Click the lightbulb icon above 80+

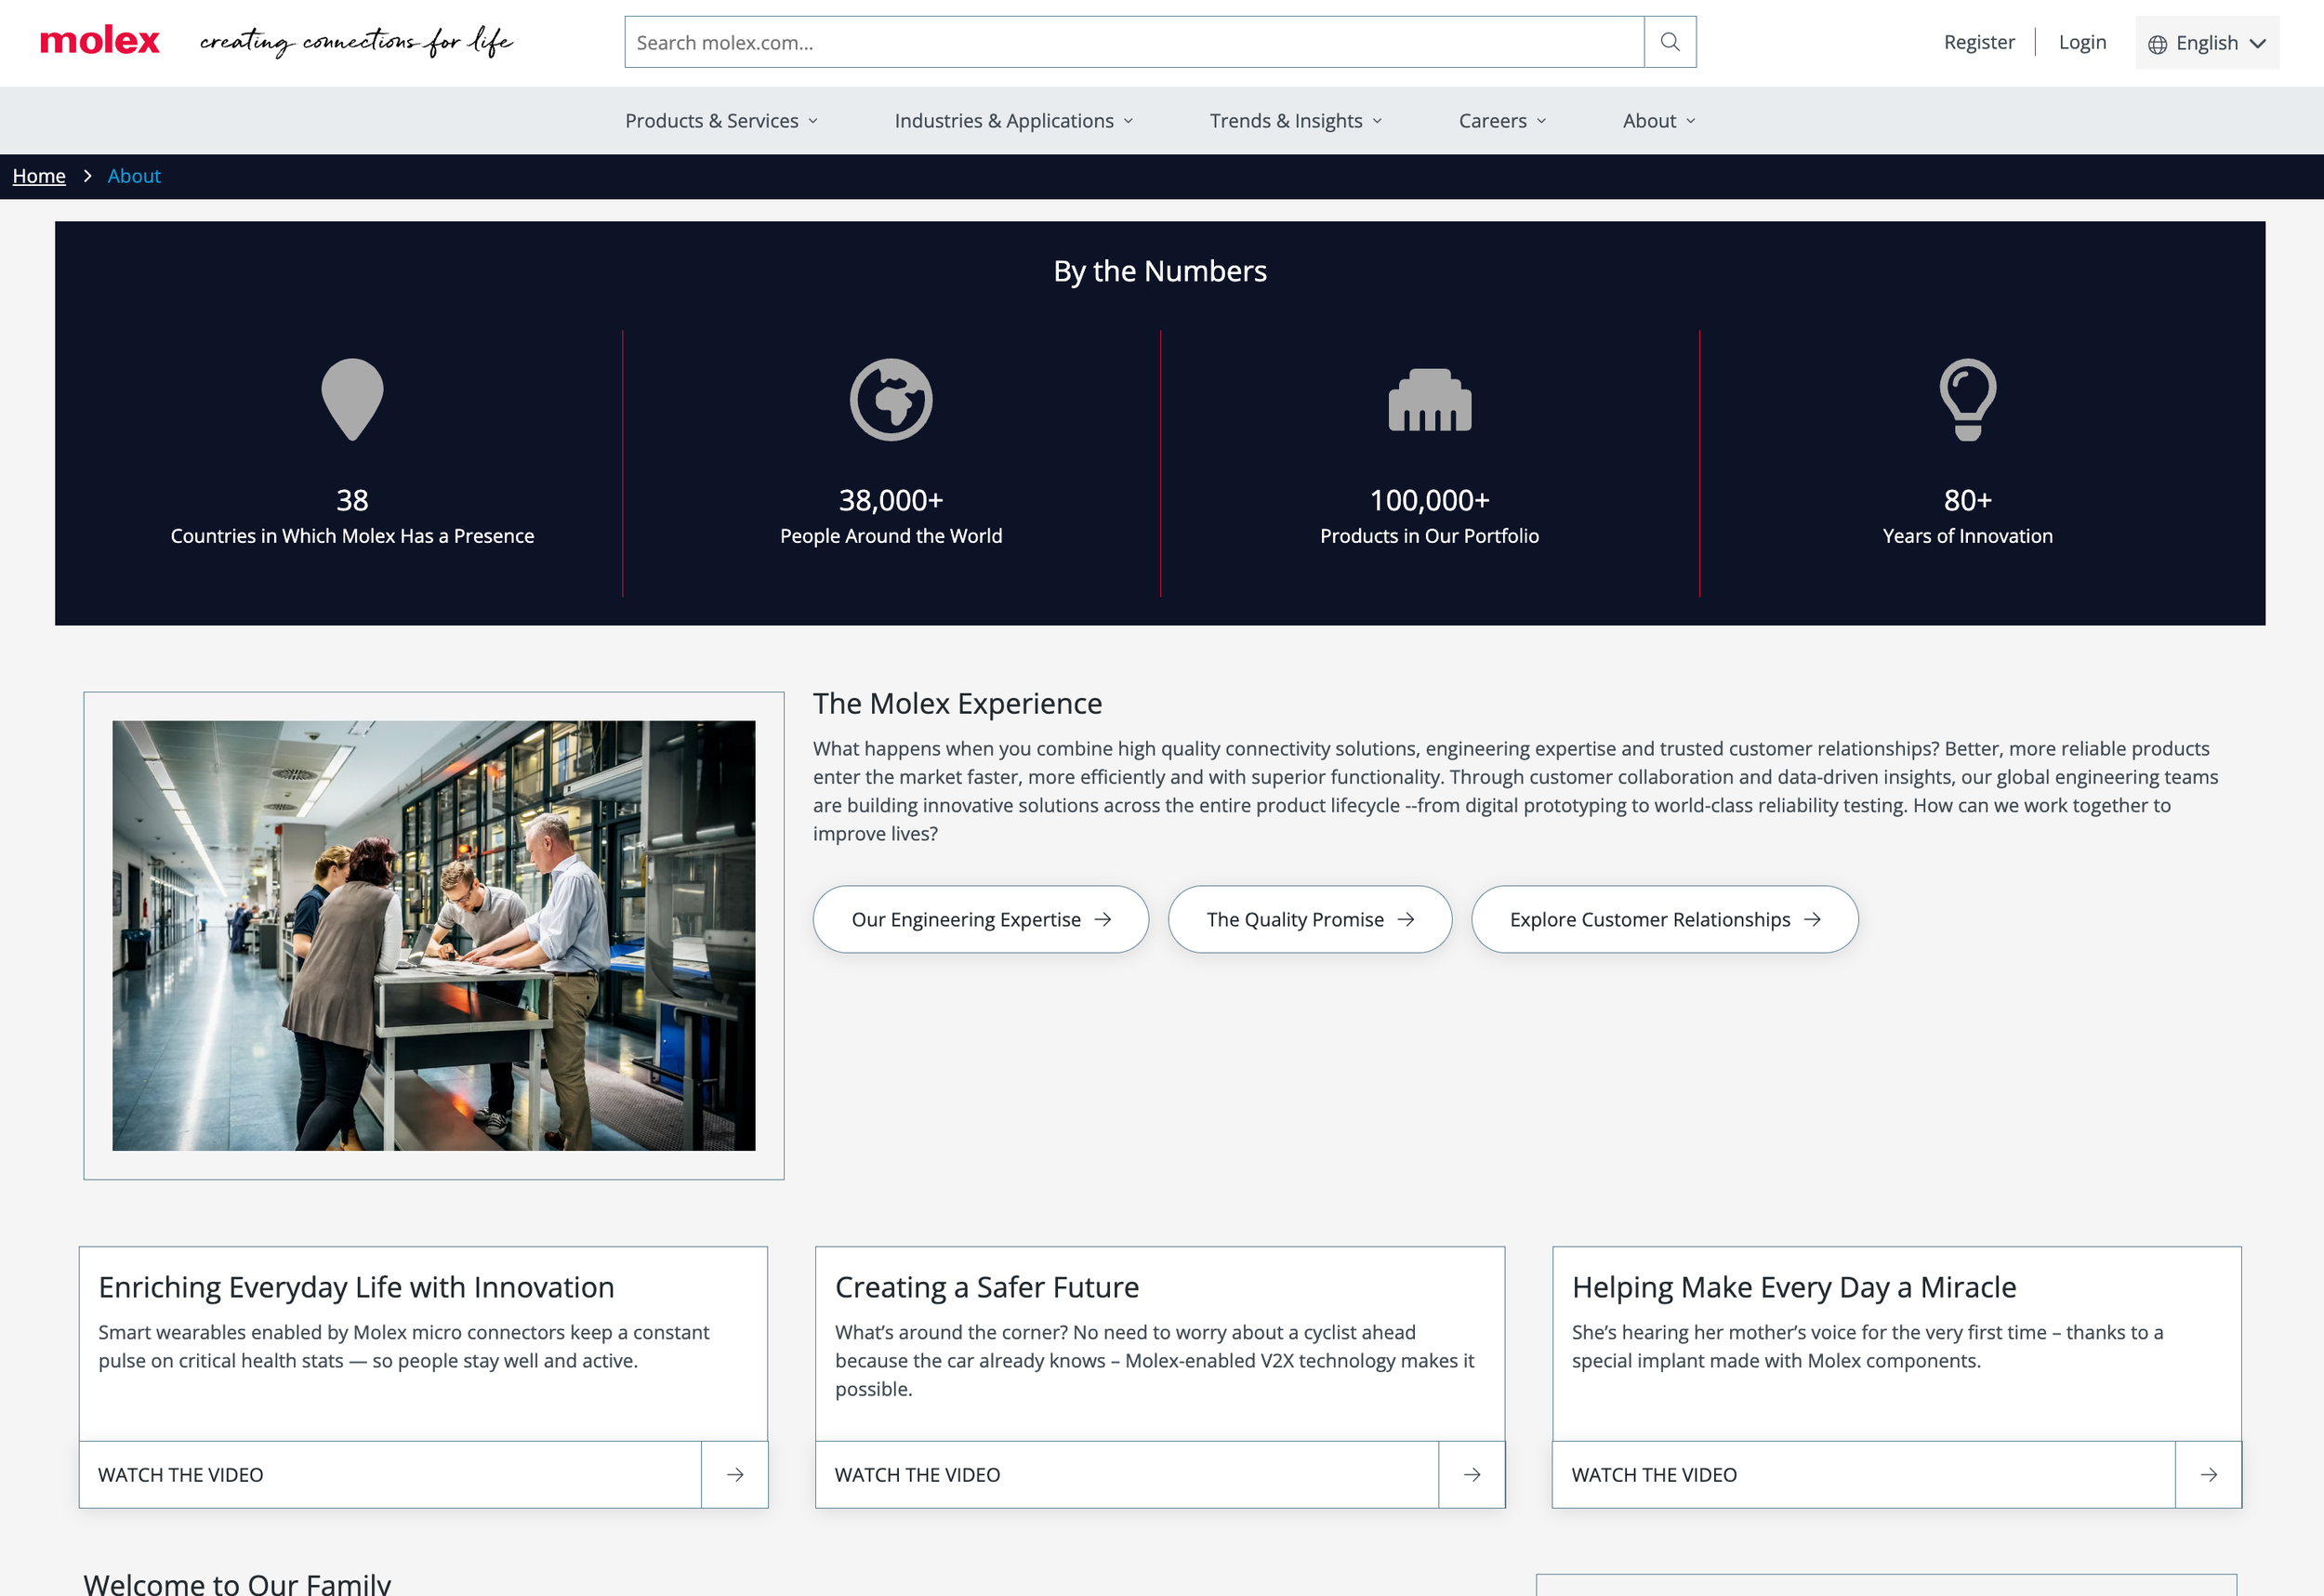tap(1968, 399)
